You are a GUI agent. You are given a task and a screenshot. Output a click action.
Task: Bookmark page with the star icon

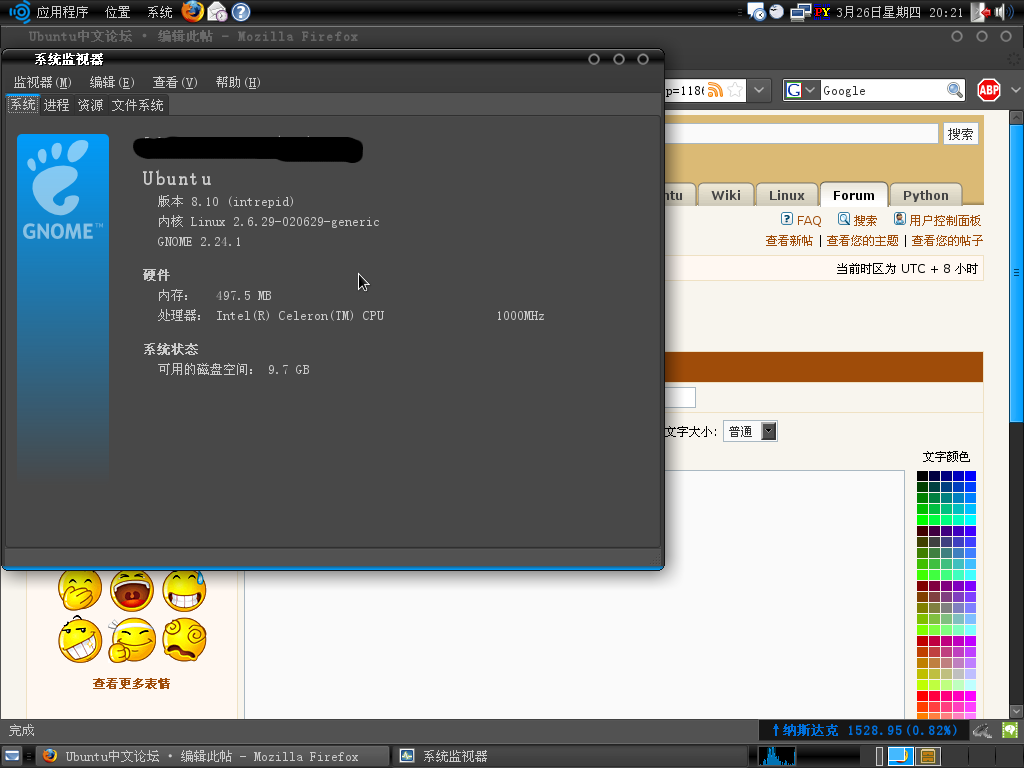click(x=735, y=90)
